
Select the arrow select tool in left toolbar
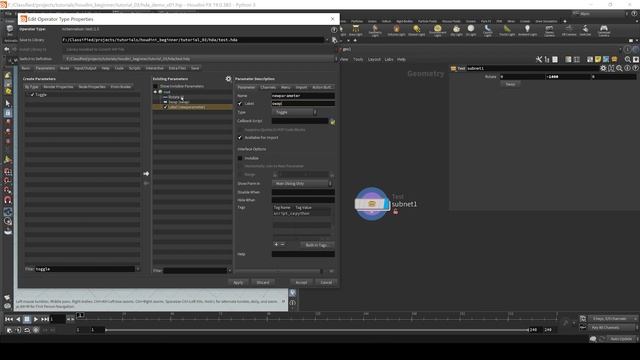tap(8, 103)
